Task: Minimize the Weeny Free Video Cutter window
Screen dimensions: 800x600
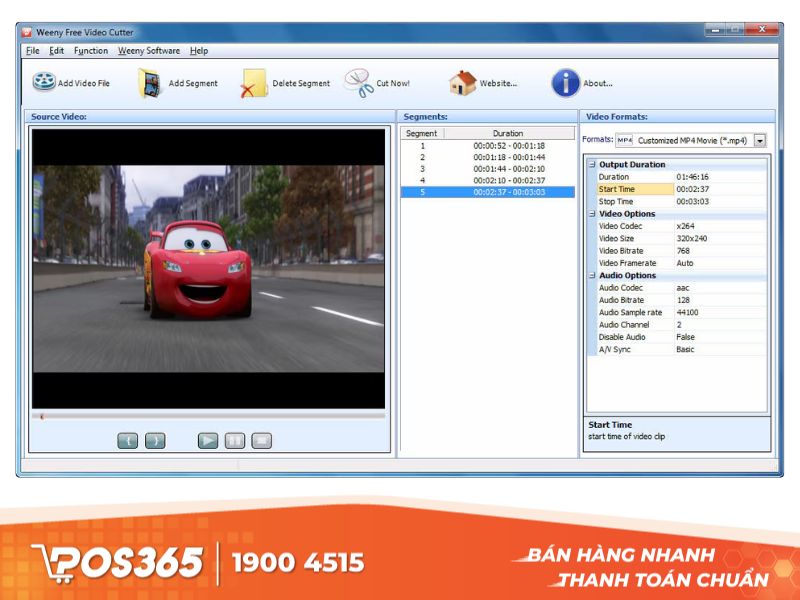Action: pyautogui.click(x=715, y=30)
